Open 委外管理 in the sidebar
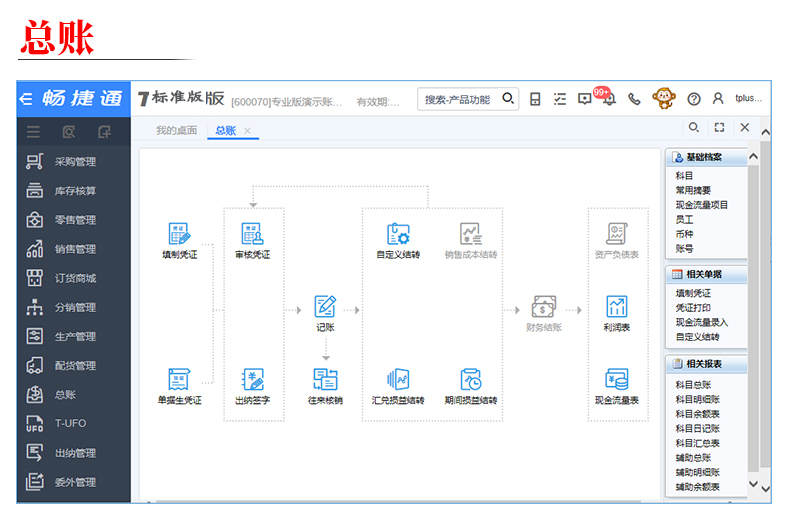790x531 pixels. pyautogui.click(x=74, y=482)
